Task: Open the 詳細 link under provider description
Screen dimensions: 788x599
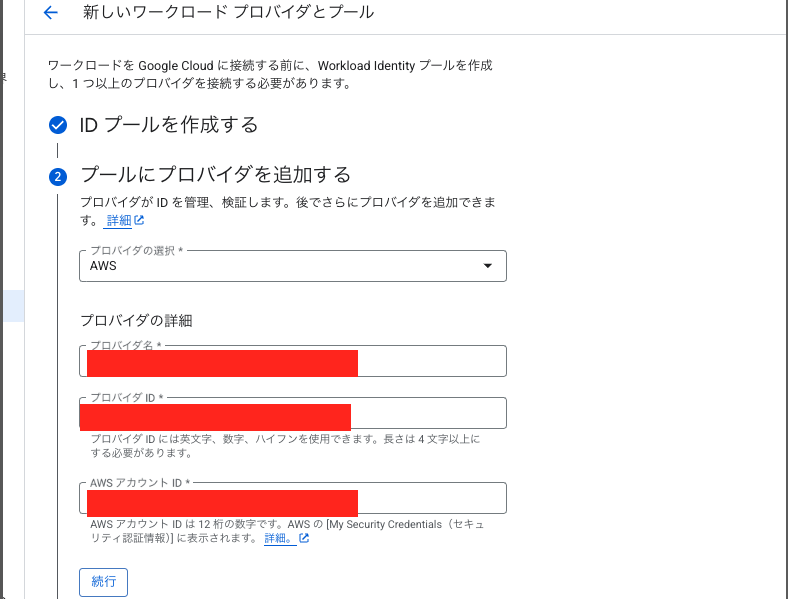Action: tap(119, 221)
